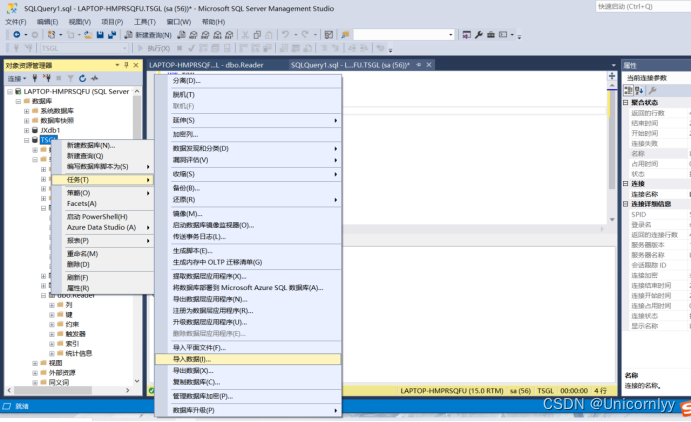Screen dimensions: 691x422
Task: Click the DMX query icon
Action: (205, 35)
